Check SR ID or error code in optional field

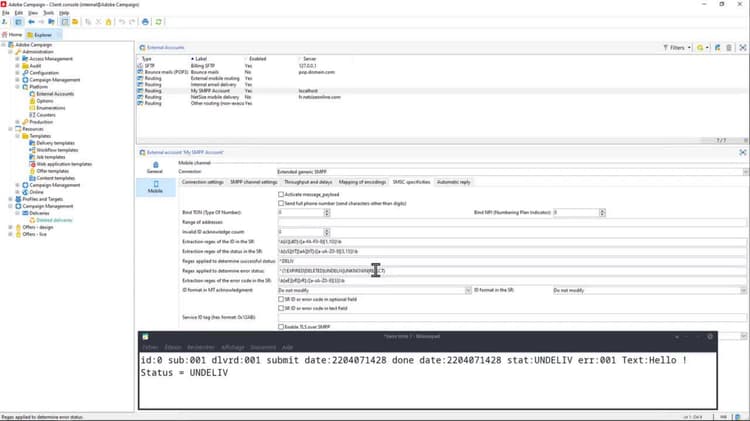click(281, 299)
